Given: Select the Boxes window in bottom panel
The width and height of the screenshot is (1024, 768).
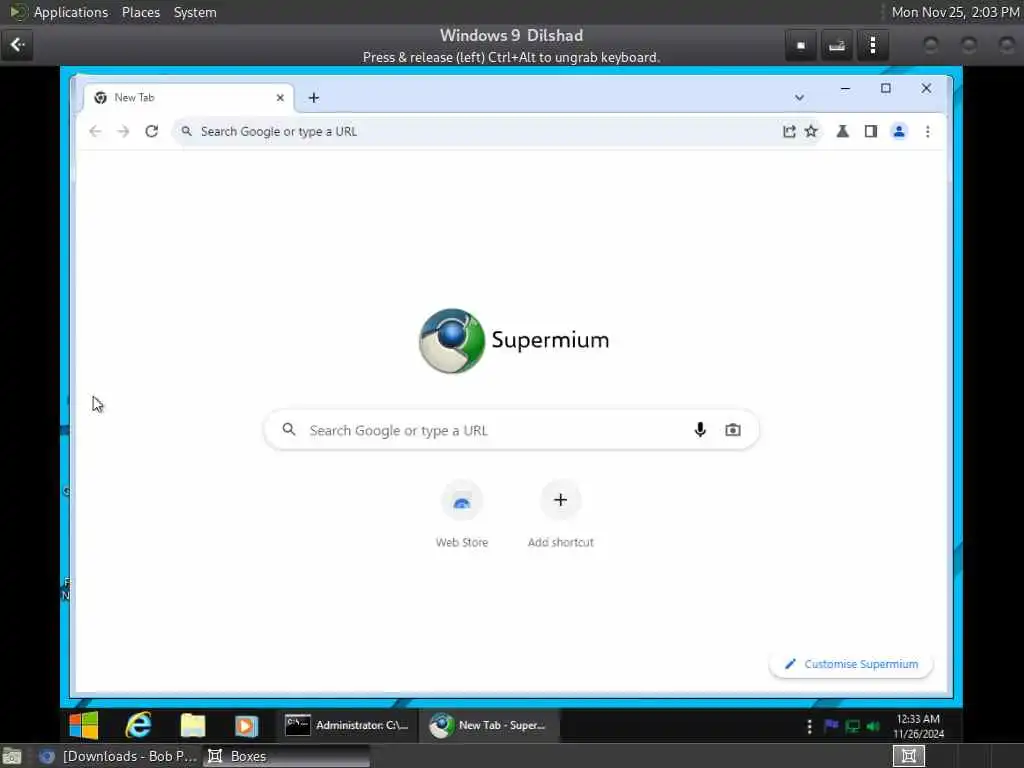Looking at the screenshot, I should [x=286, y=756].
